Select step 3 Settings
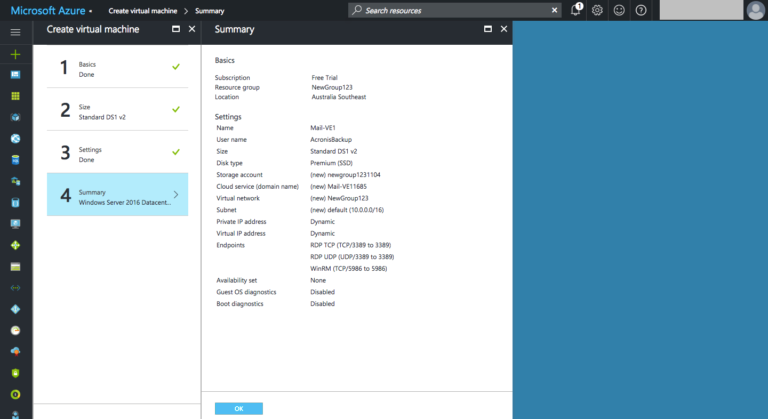 [x=118, y=154]
